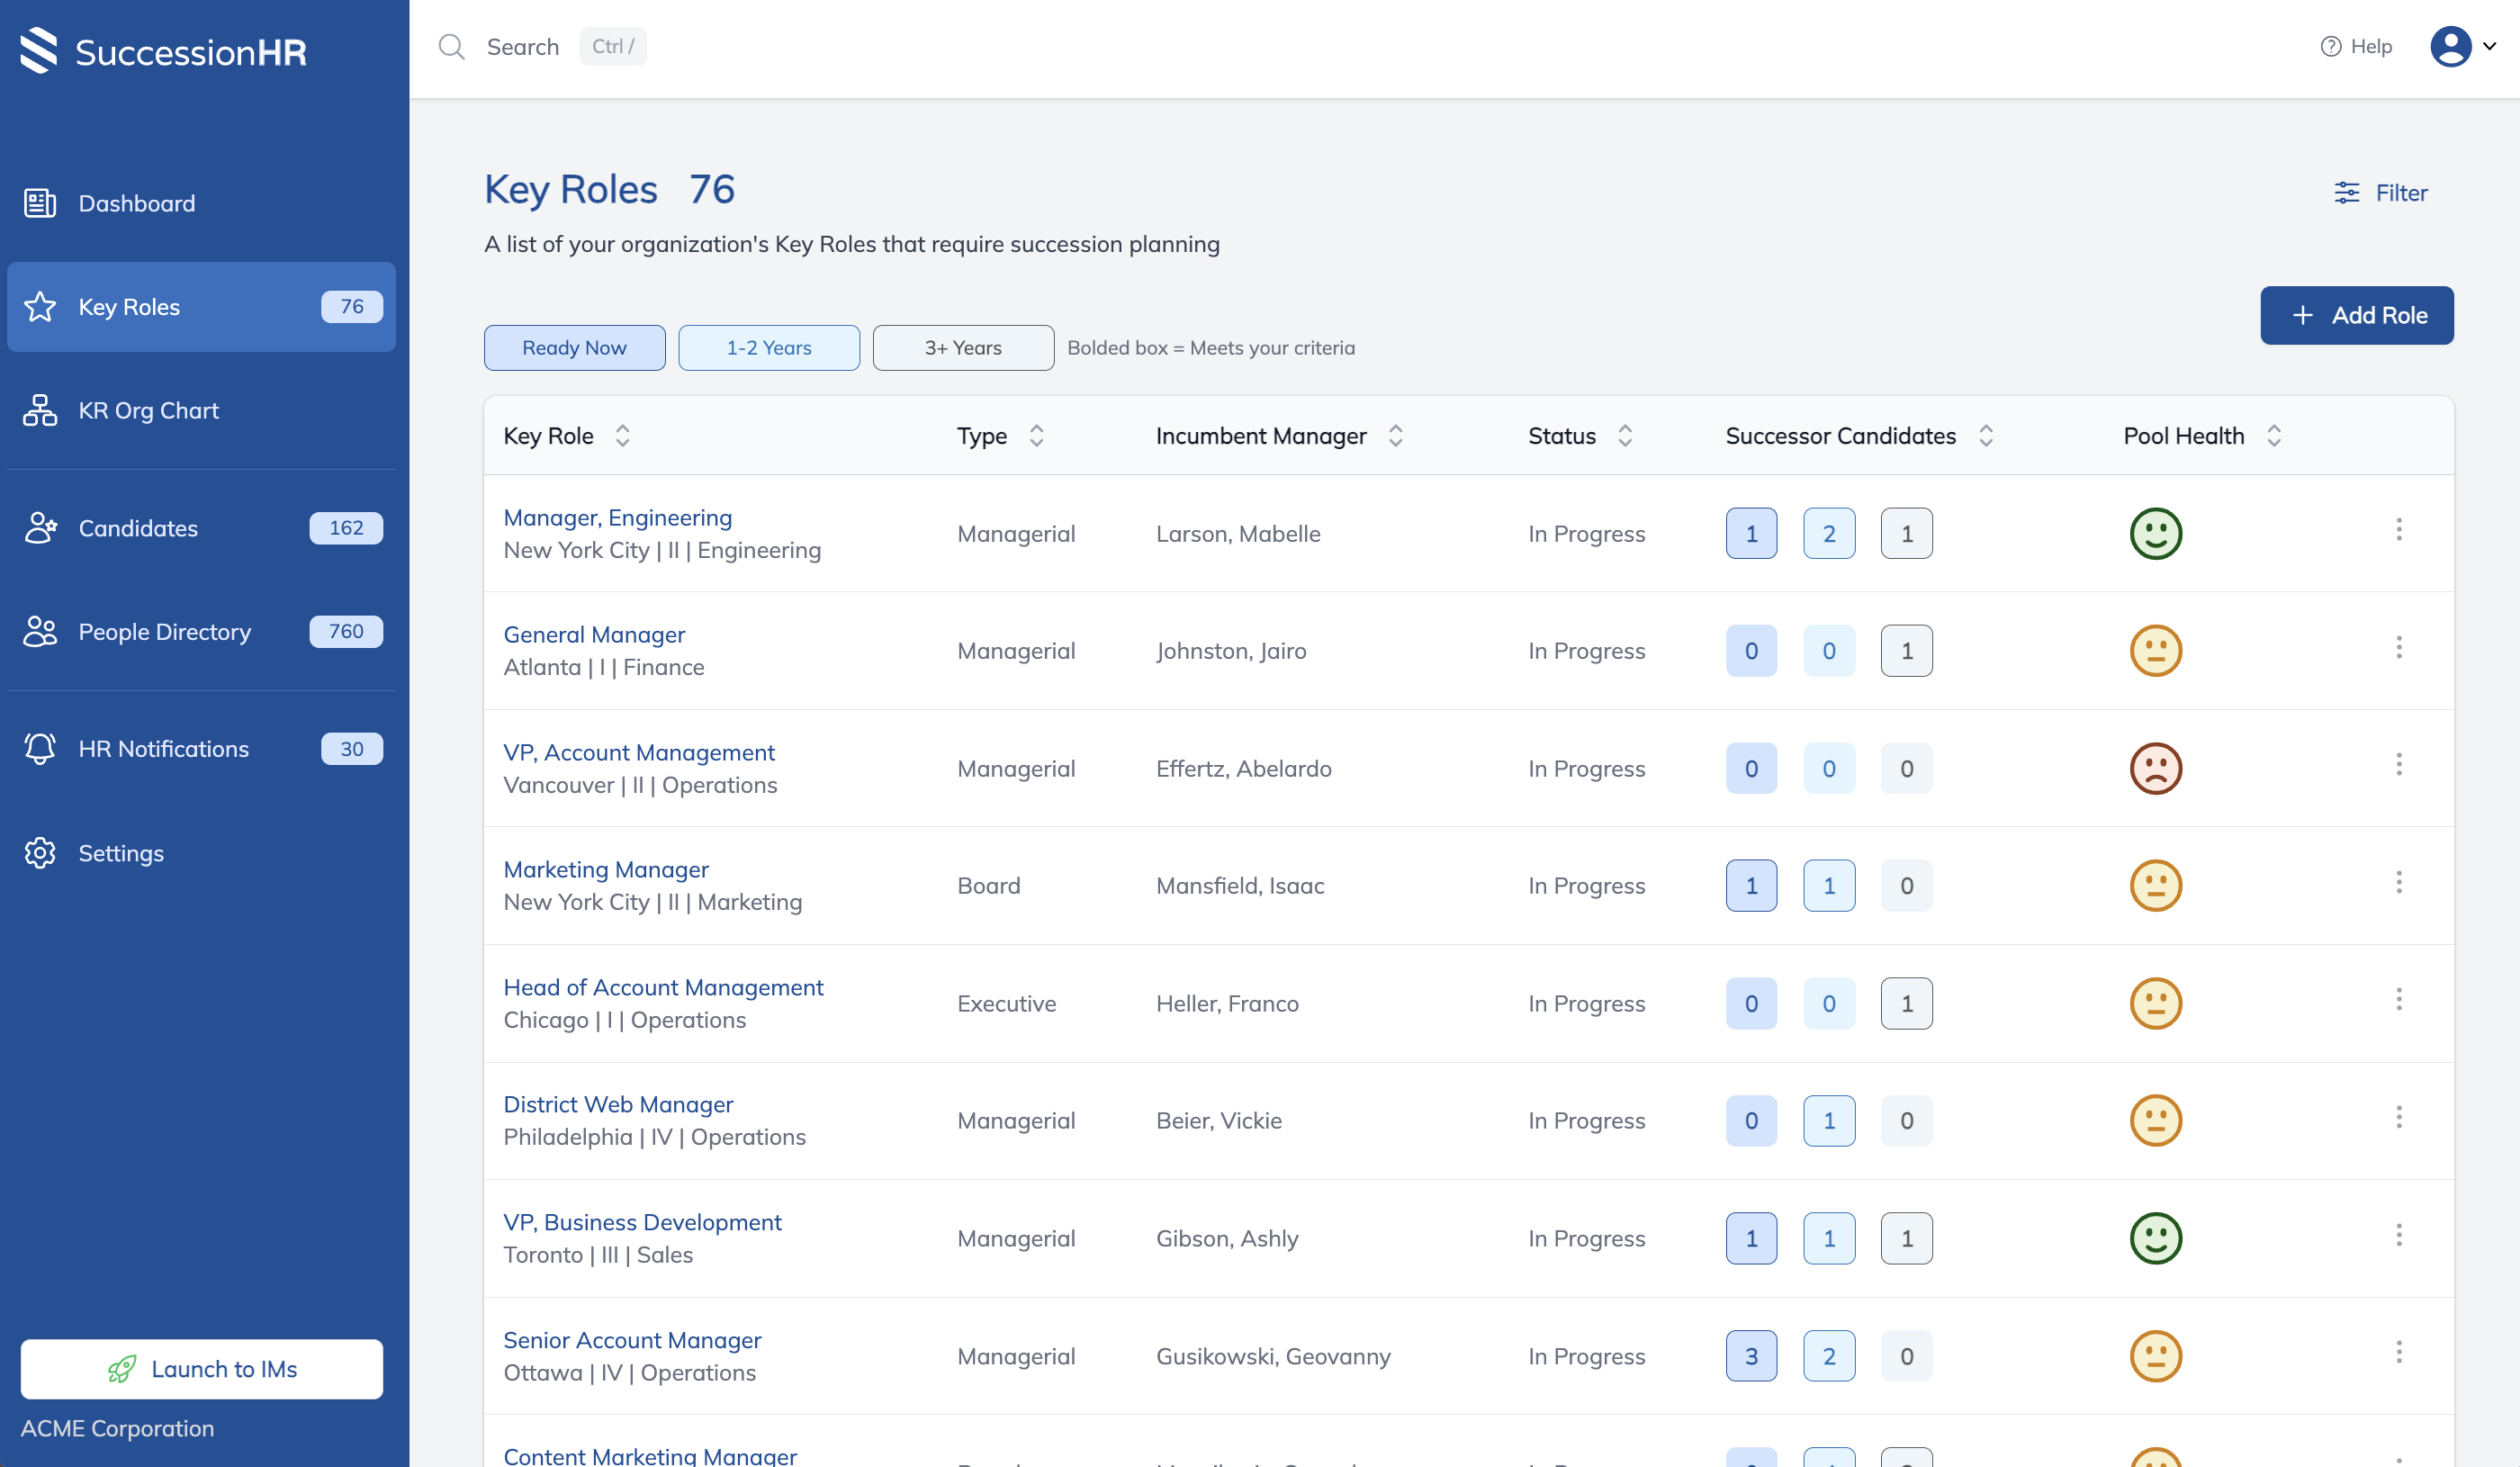Go to Candidates in sidebar

(x=138, y=528)
